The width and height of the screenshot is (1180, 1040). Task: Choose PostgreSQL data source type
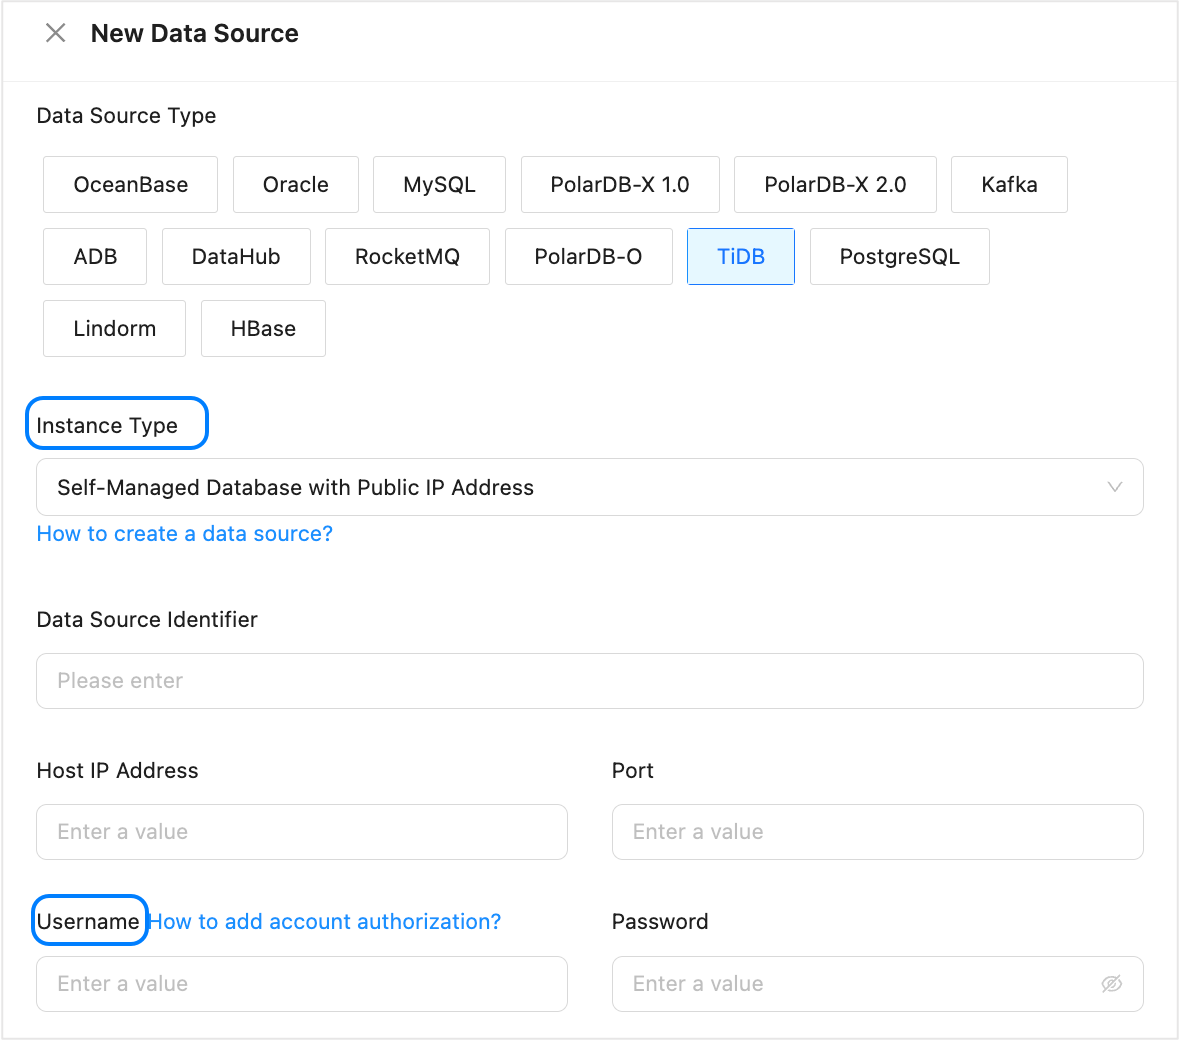pyautogui.click(x=899, y=257)
